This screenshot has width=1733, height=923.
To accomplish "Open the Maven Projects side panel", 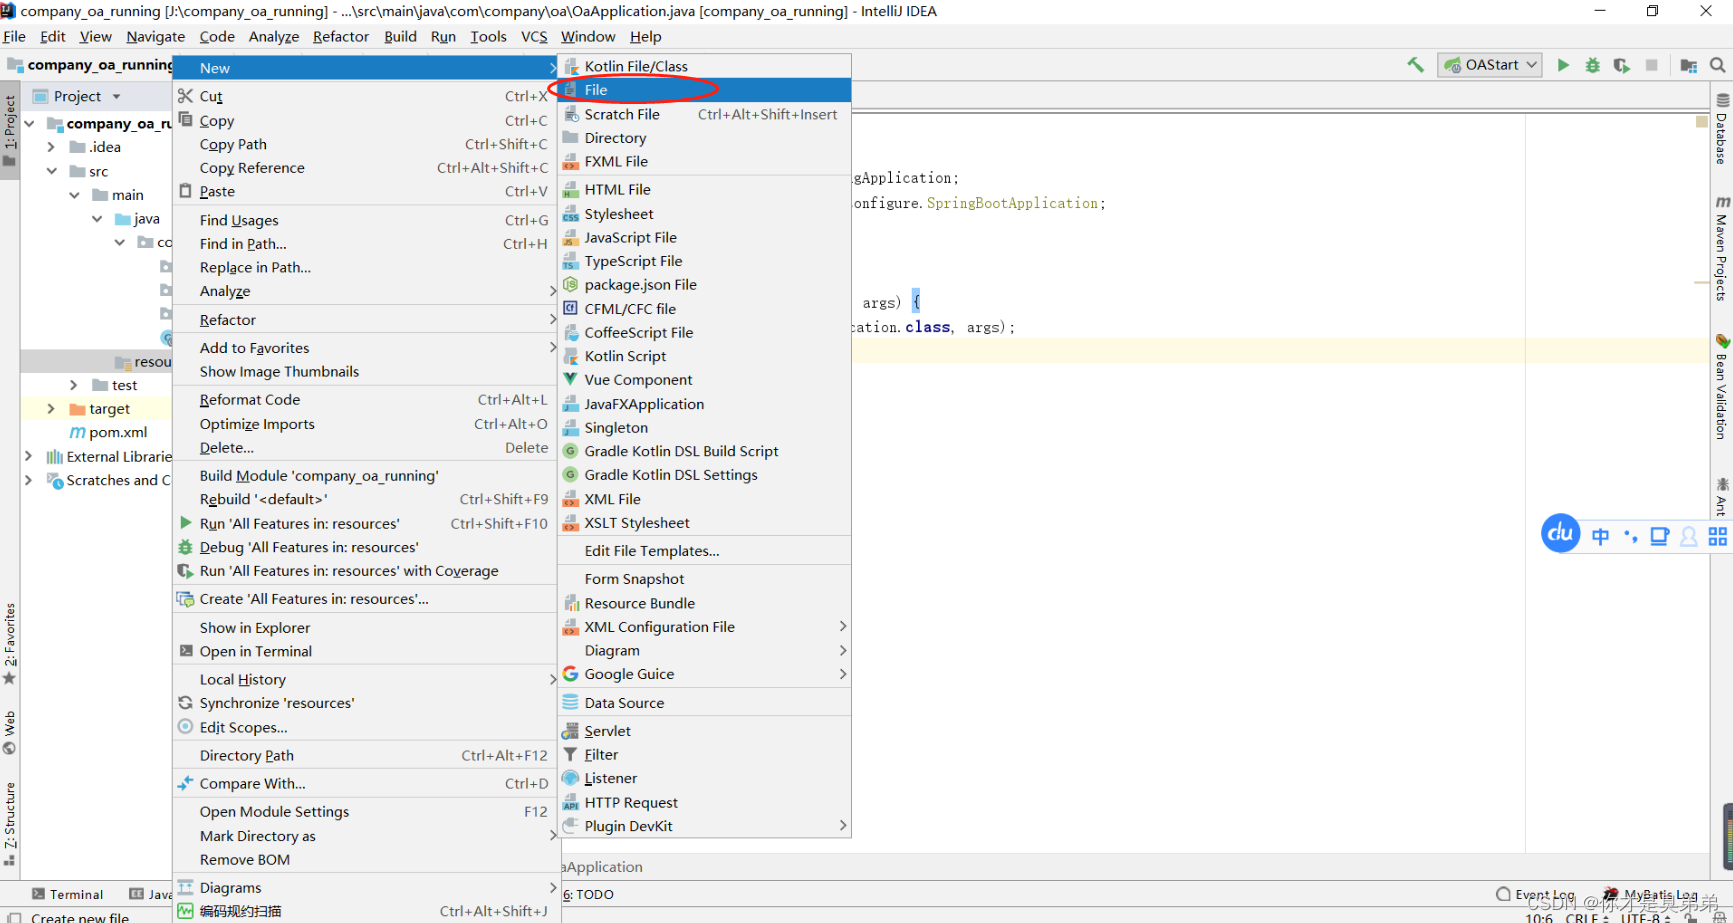I will coord(1722,248).
